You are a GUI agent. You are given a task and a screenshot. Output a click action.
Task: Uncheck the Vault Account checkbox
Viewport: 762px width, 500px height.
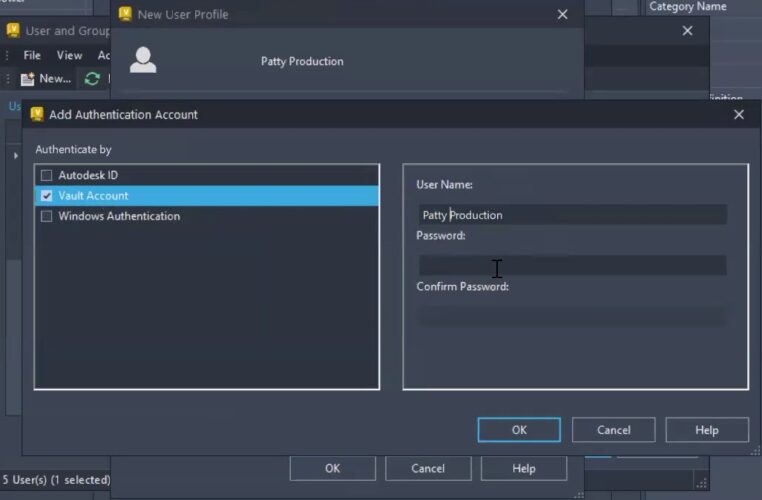click(47, 195)
